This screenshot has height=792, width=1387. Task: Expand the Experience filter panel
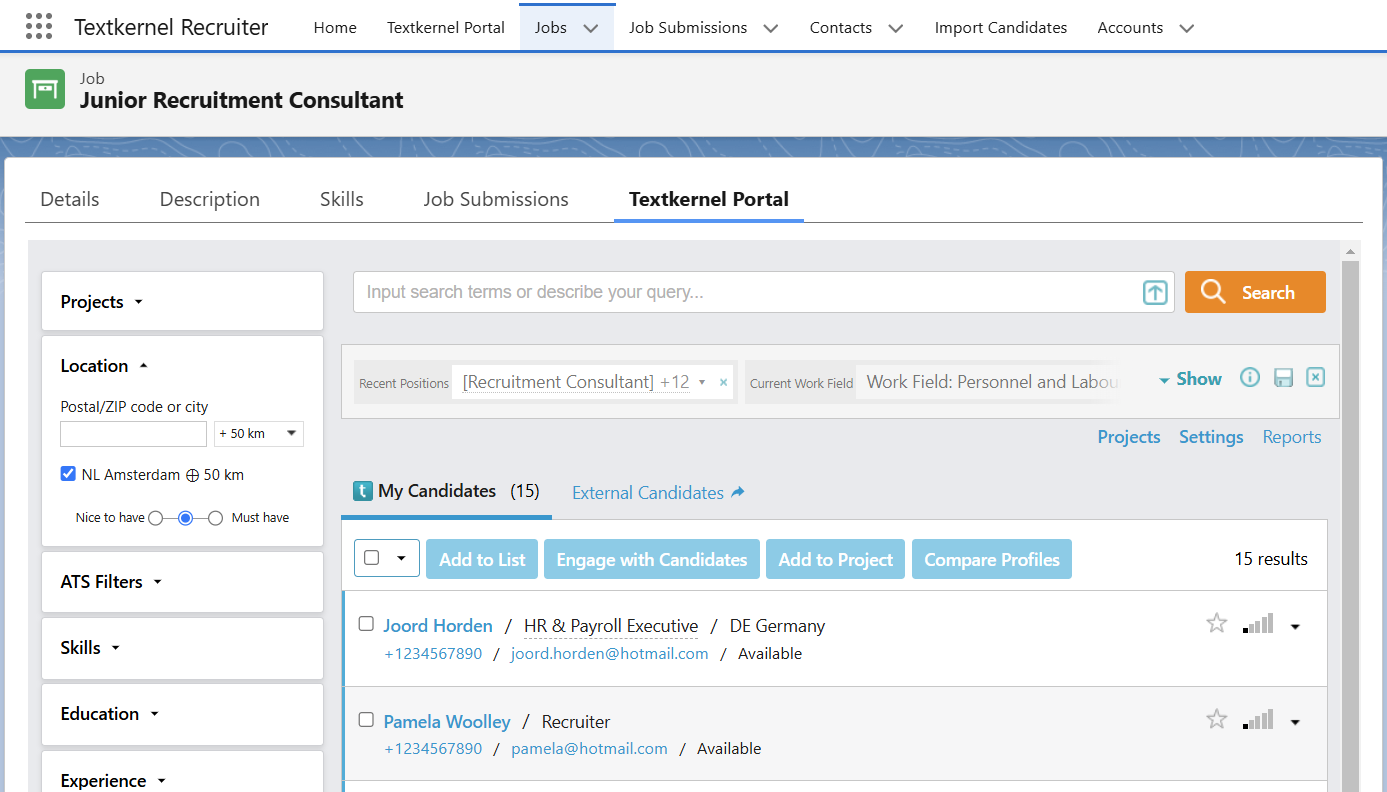click(x=182, y=772)
